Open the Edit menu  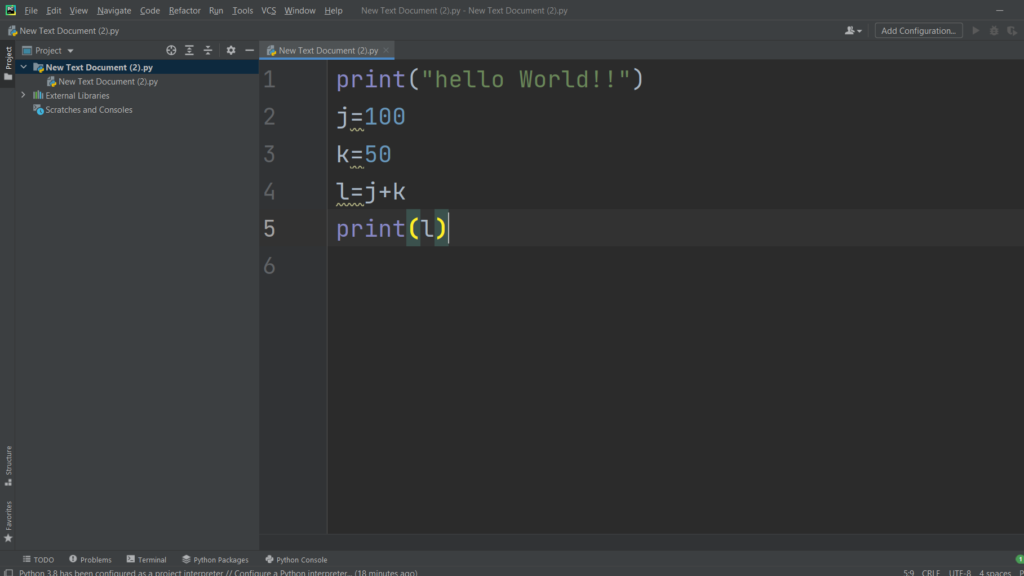coord(54,10)
